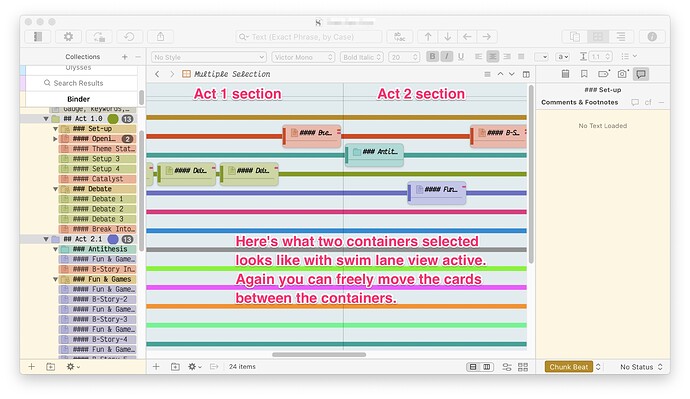Open the Bold Italic typeface dropdown
The height and width of the screenshot is (399, 690).
(x=362, y=57)
